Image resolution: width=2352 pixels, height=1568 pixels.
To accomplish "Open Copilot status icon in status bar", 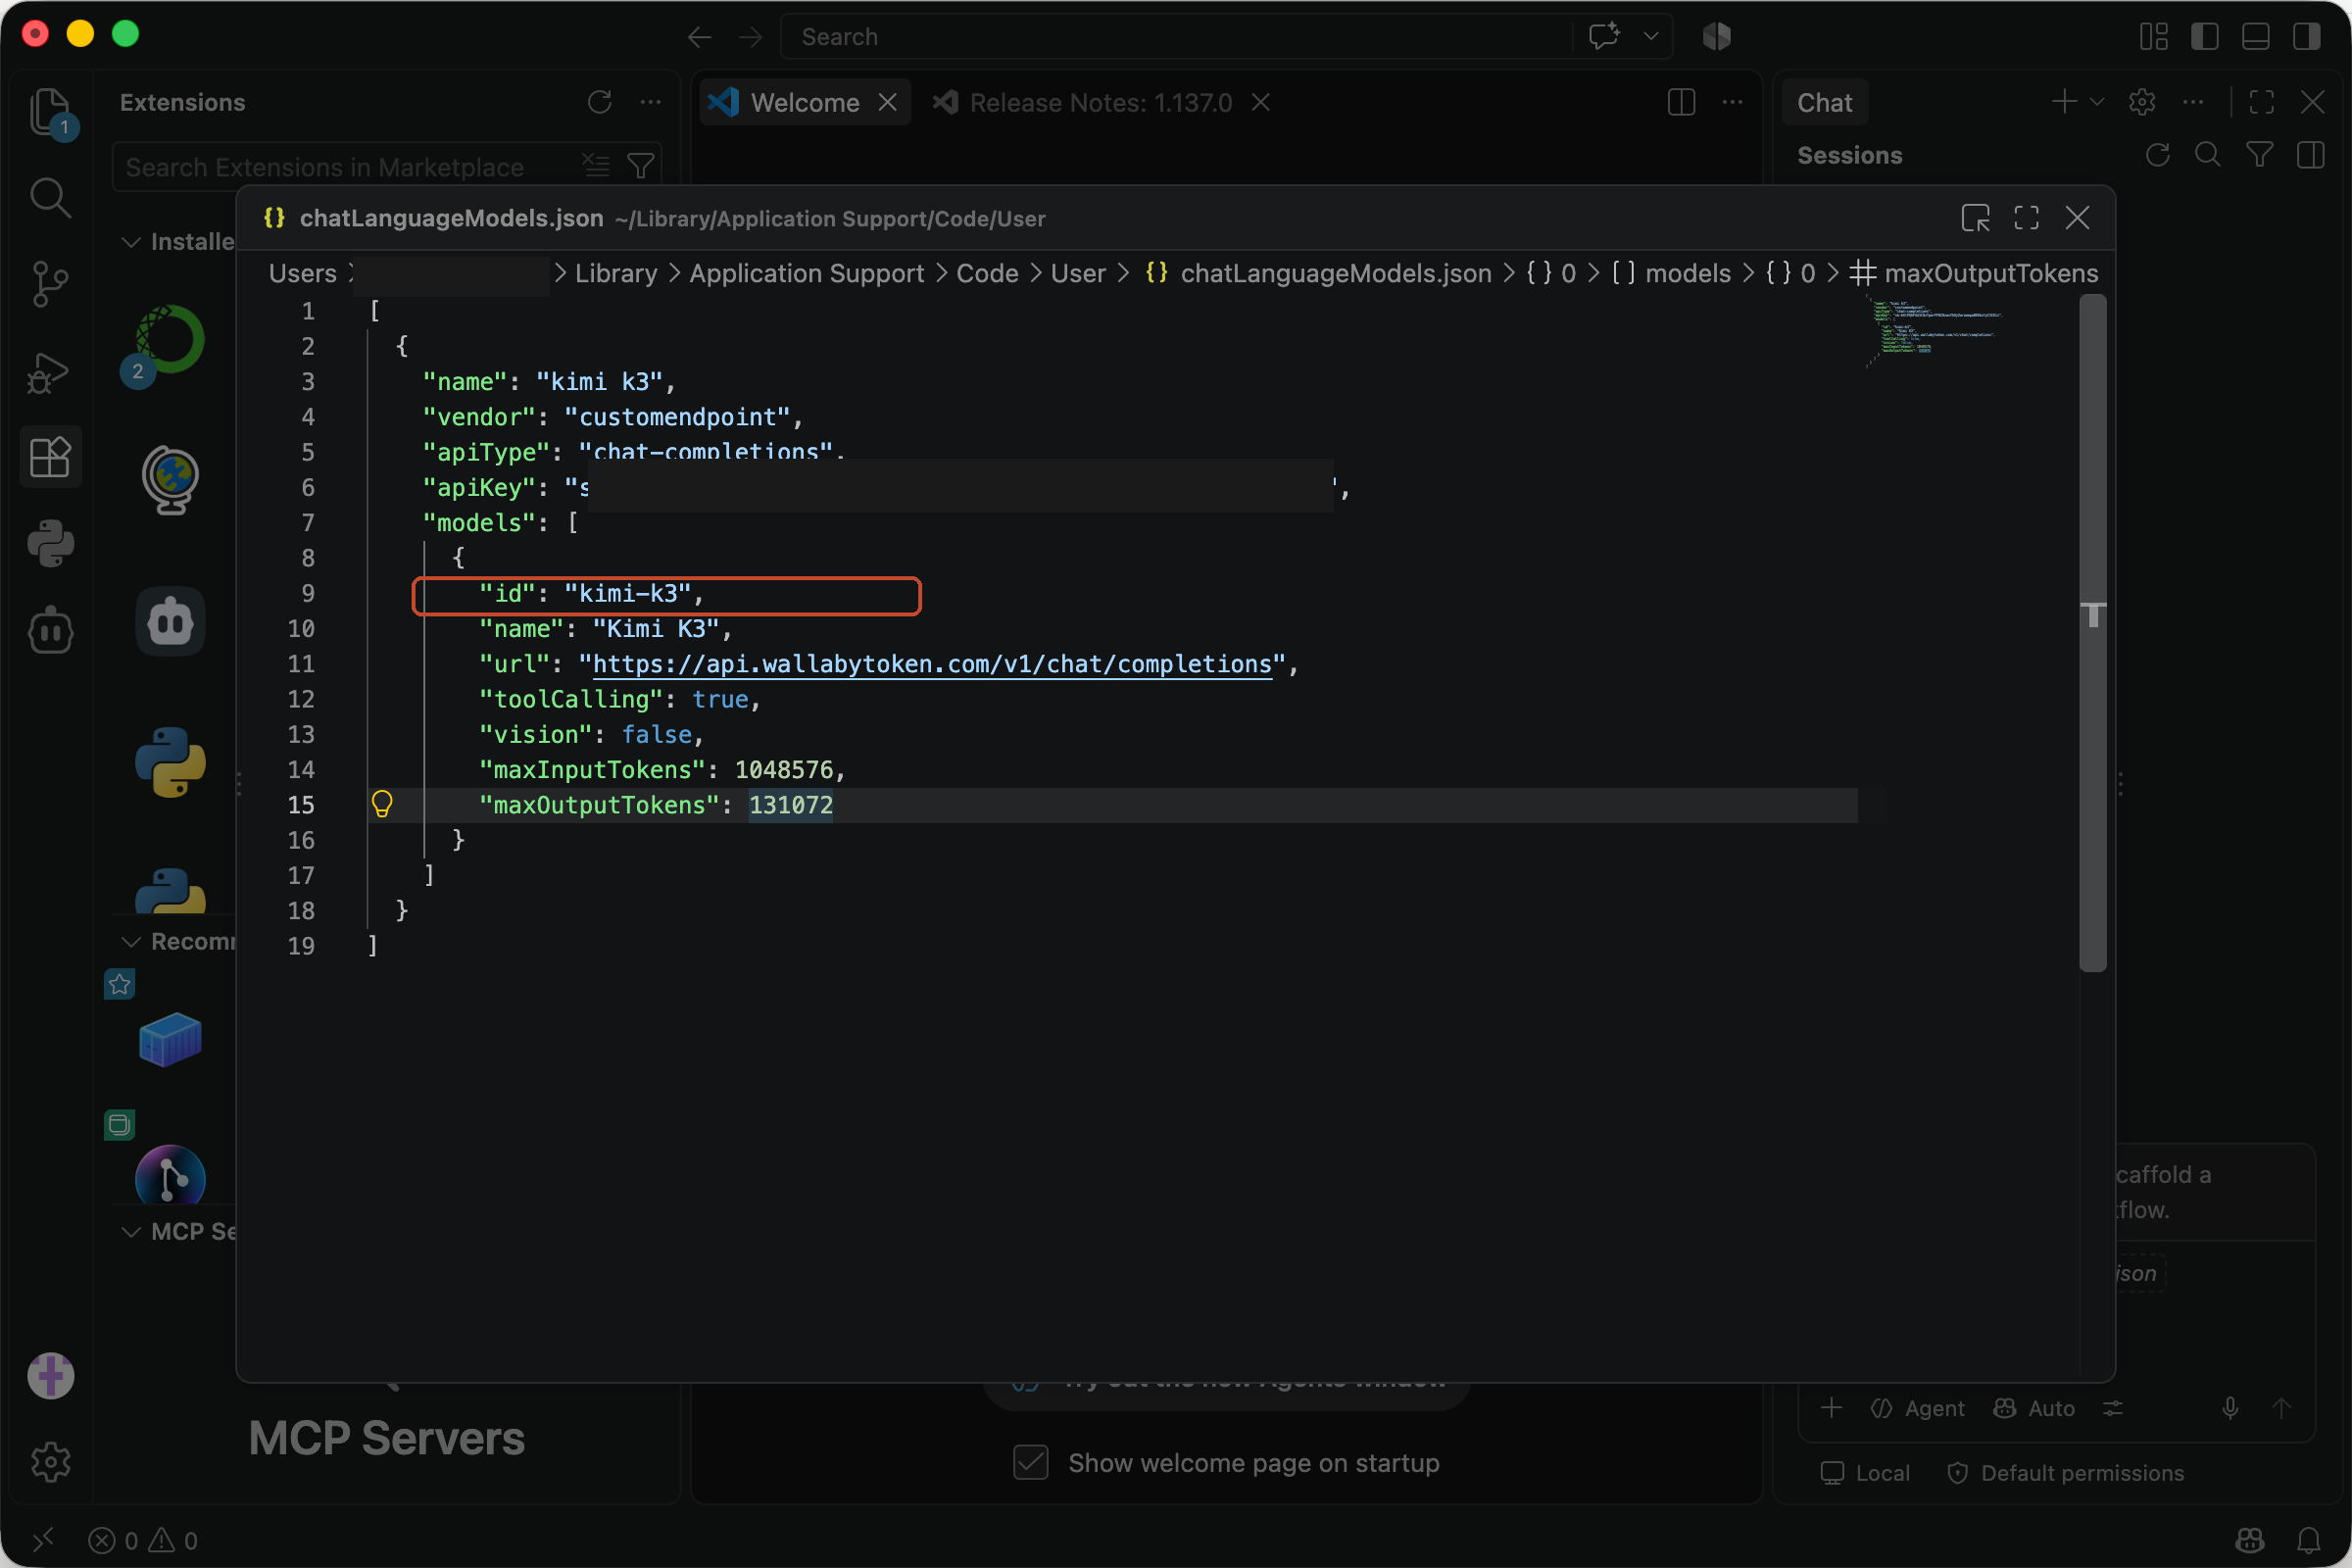I will pos(2250,1541).
